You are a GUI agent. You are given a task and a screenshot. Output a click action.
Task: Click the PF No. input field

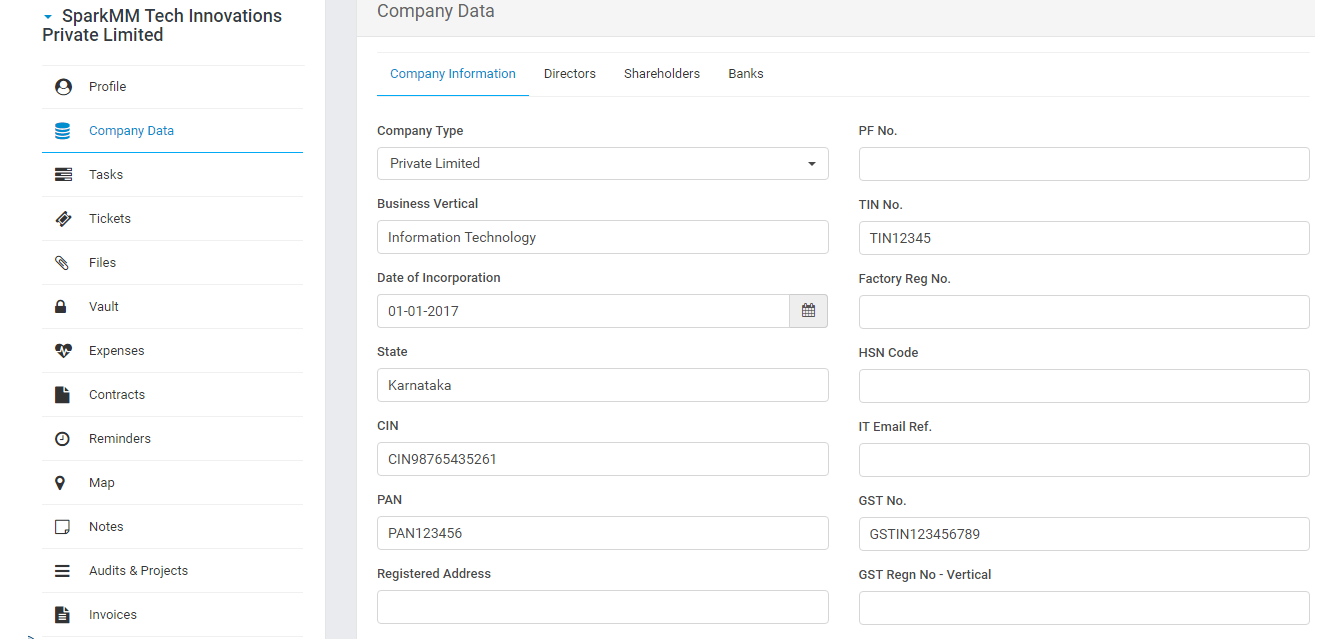[1084, 164]
